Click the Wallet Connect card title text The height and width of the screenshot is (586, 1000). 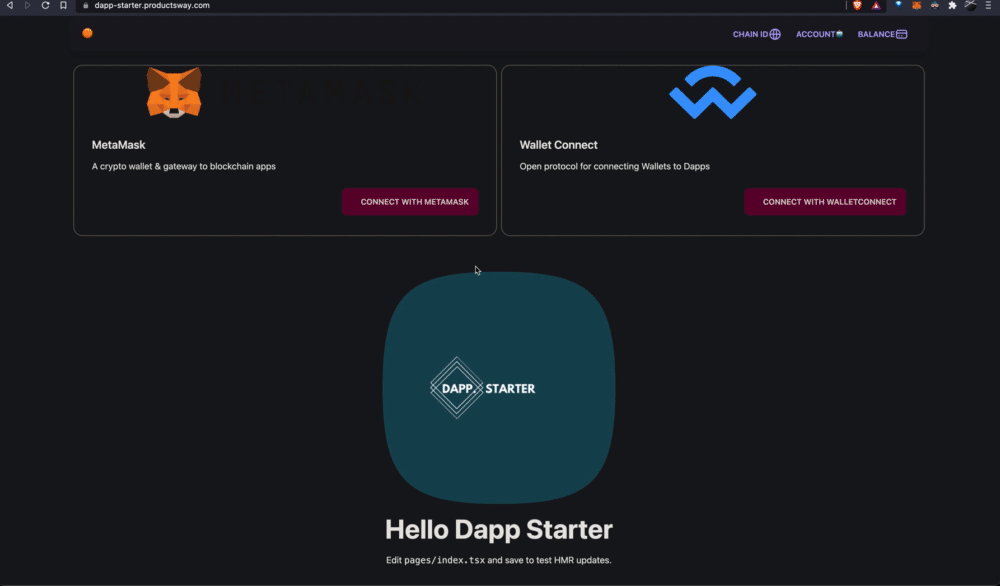pyautogui.click(x=558, y=145)
